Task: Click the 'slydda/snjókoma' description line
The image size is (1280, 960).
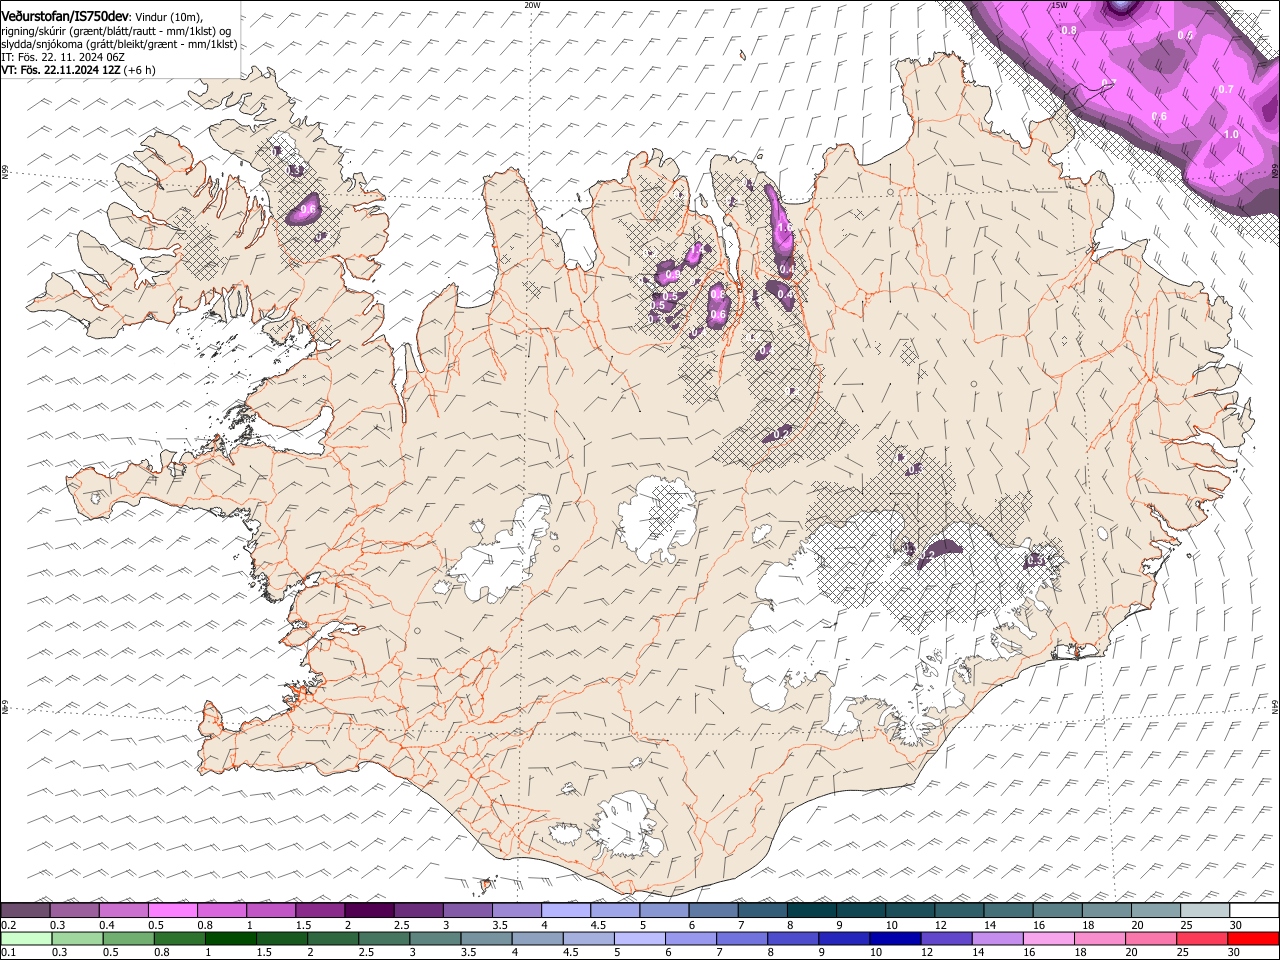Action: [x=119, y=44]
